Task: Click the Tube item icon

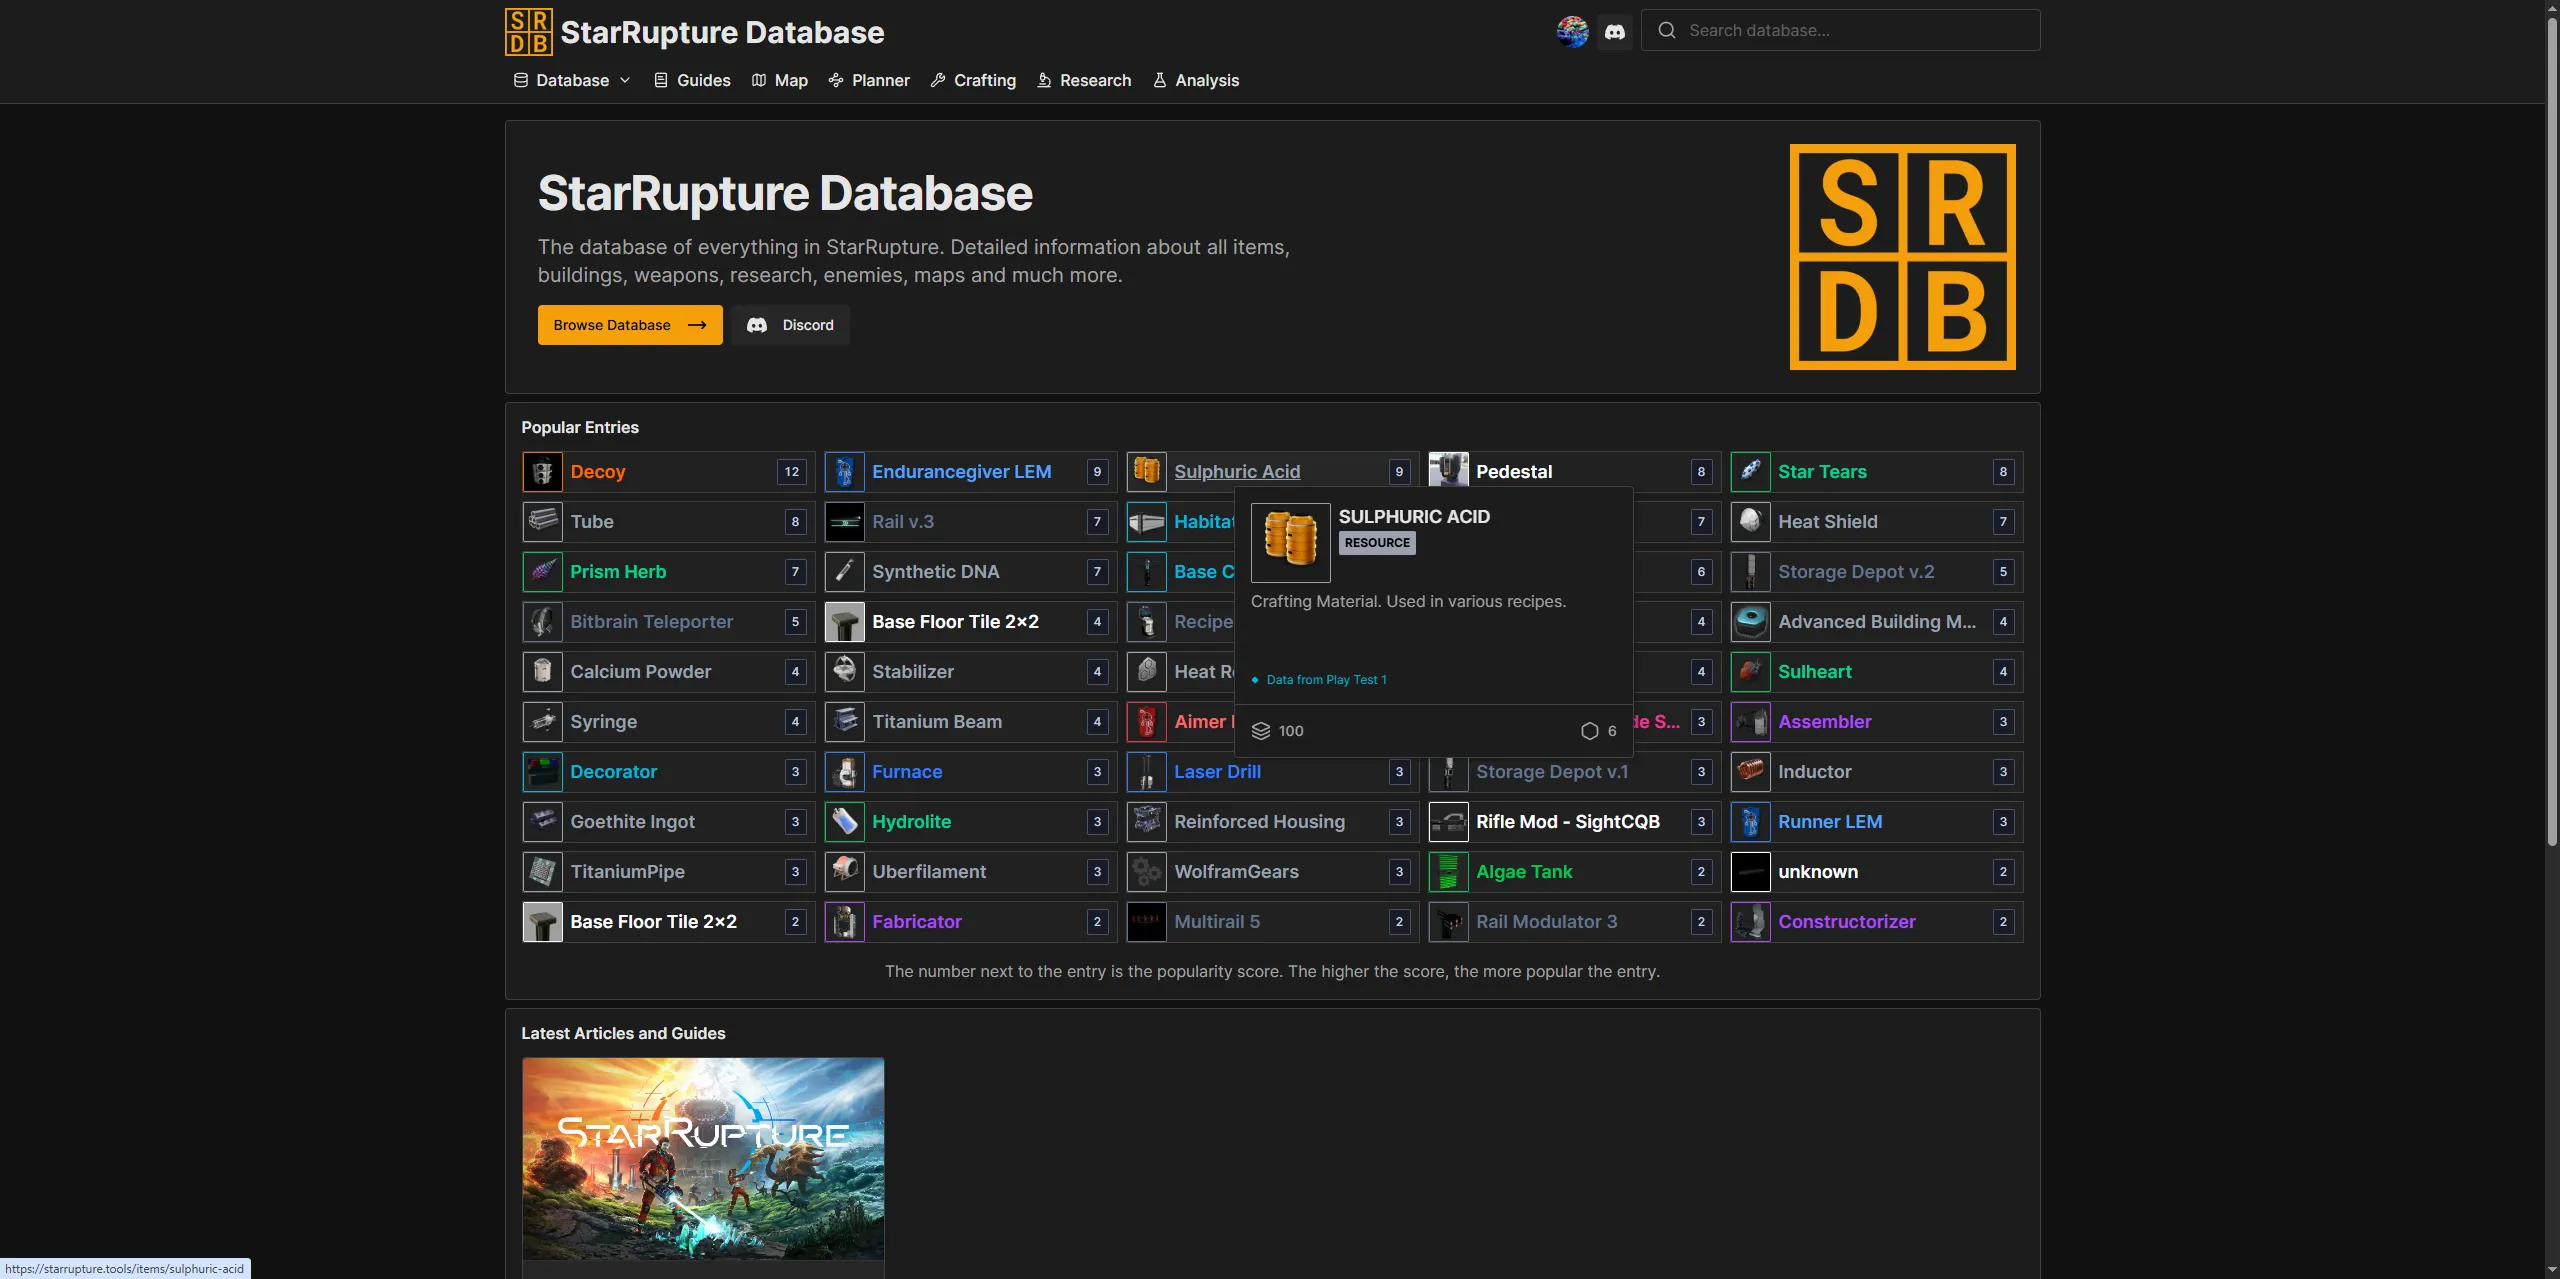Action: pos(543,522)
